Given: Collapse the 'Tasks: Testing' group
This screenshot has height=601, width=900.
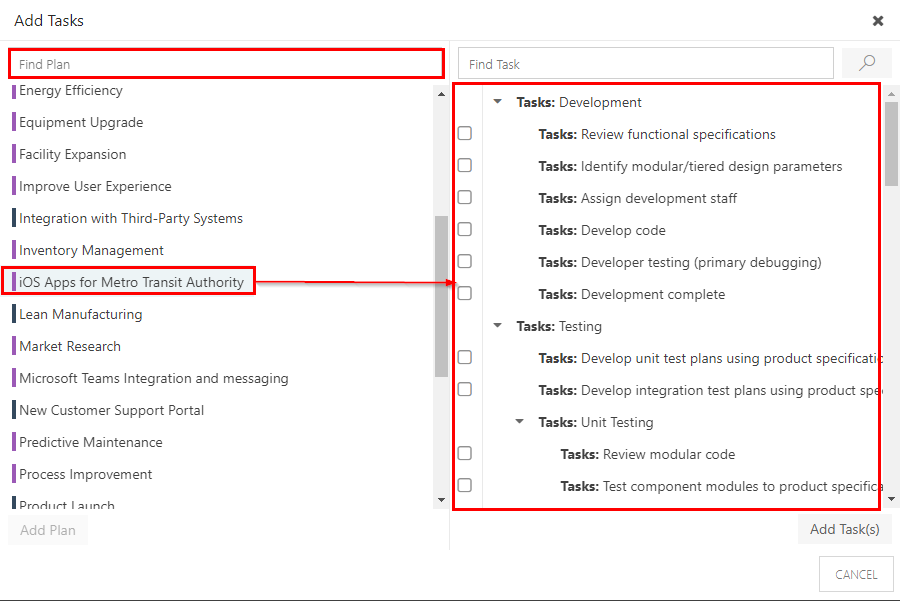Looking at the screenshot, I should [497, 325].
